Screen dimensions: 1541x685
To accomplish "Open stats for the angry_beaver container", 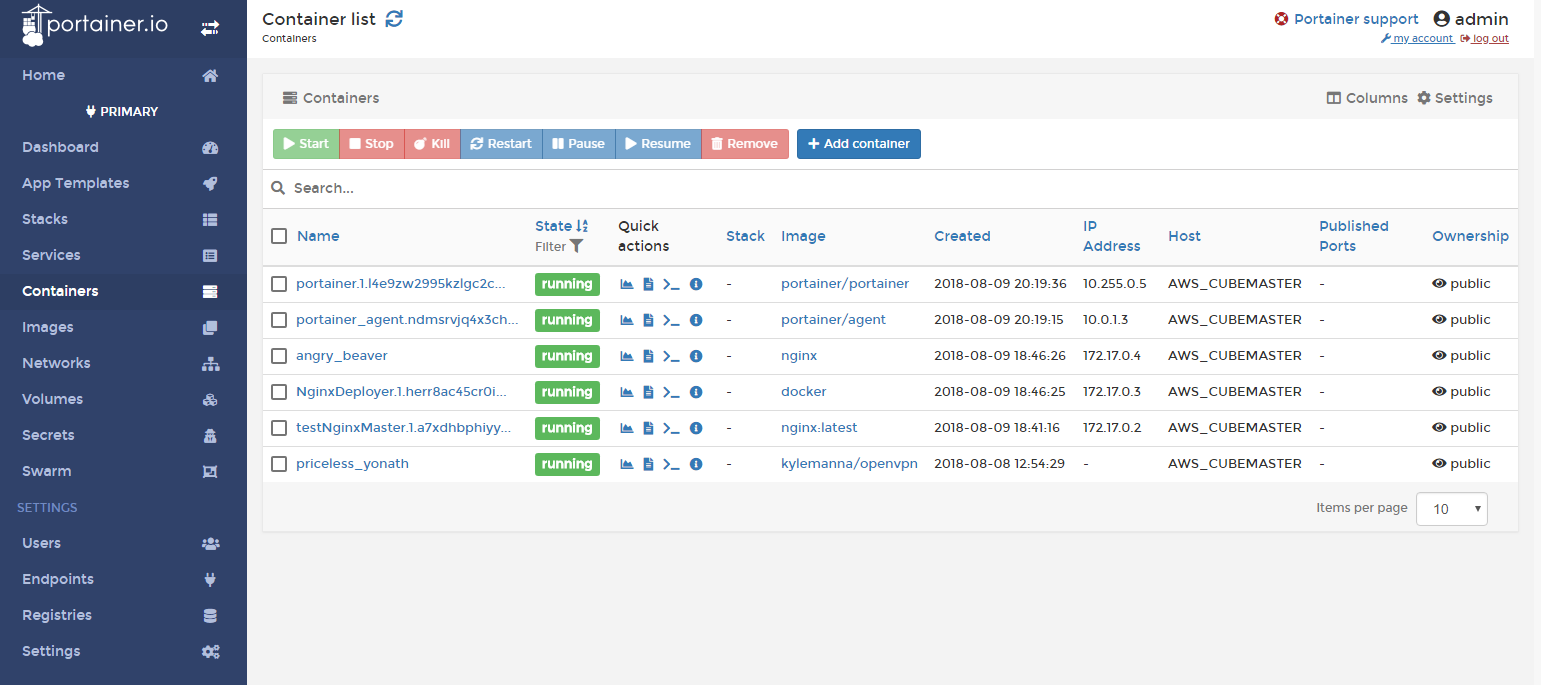I will pos(627,356).
